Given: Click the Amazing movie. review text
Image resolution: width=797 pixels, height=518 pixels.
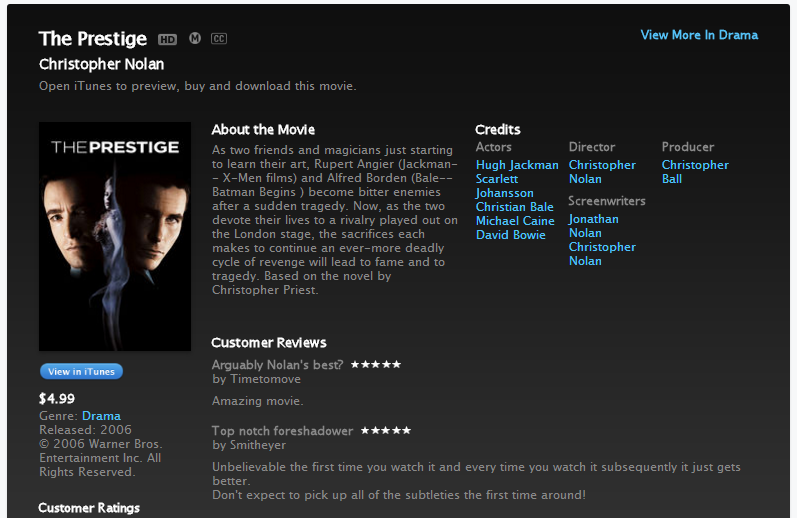Looking at the screenshot, I should pos(258,401).
